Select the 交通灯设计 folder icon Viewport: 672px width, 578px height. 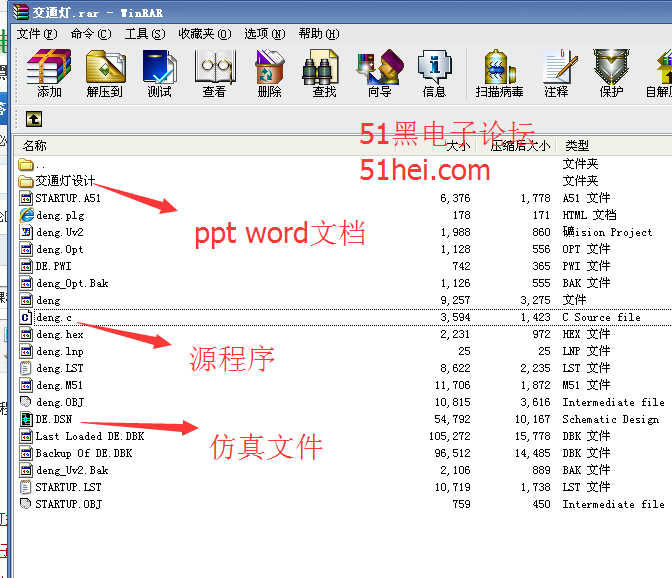point(26,181)
